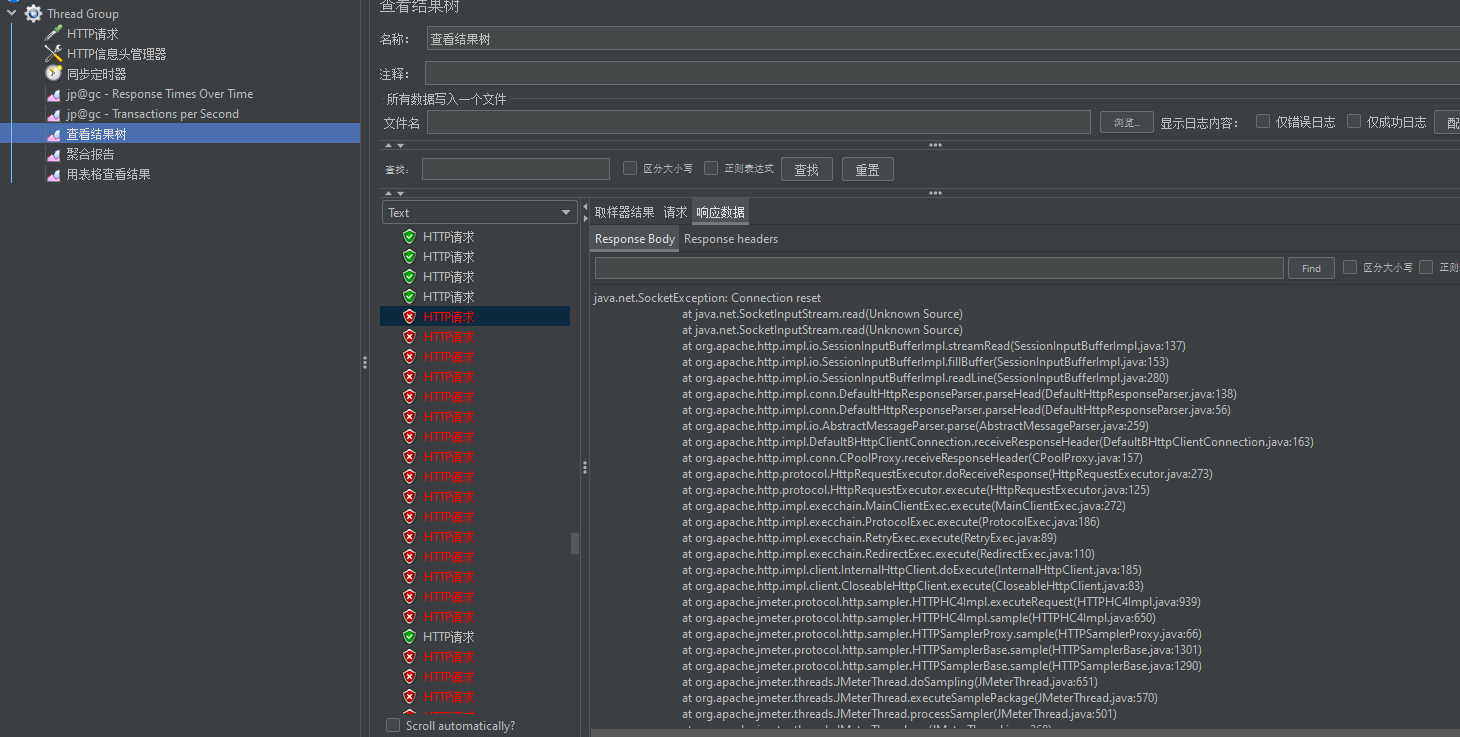
Task: Click the pipette icon of the HTTP请求 sampler
Action: (54, 34)
